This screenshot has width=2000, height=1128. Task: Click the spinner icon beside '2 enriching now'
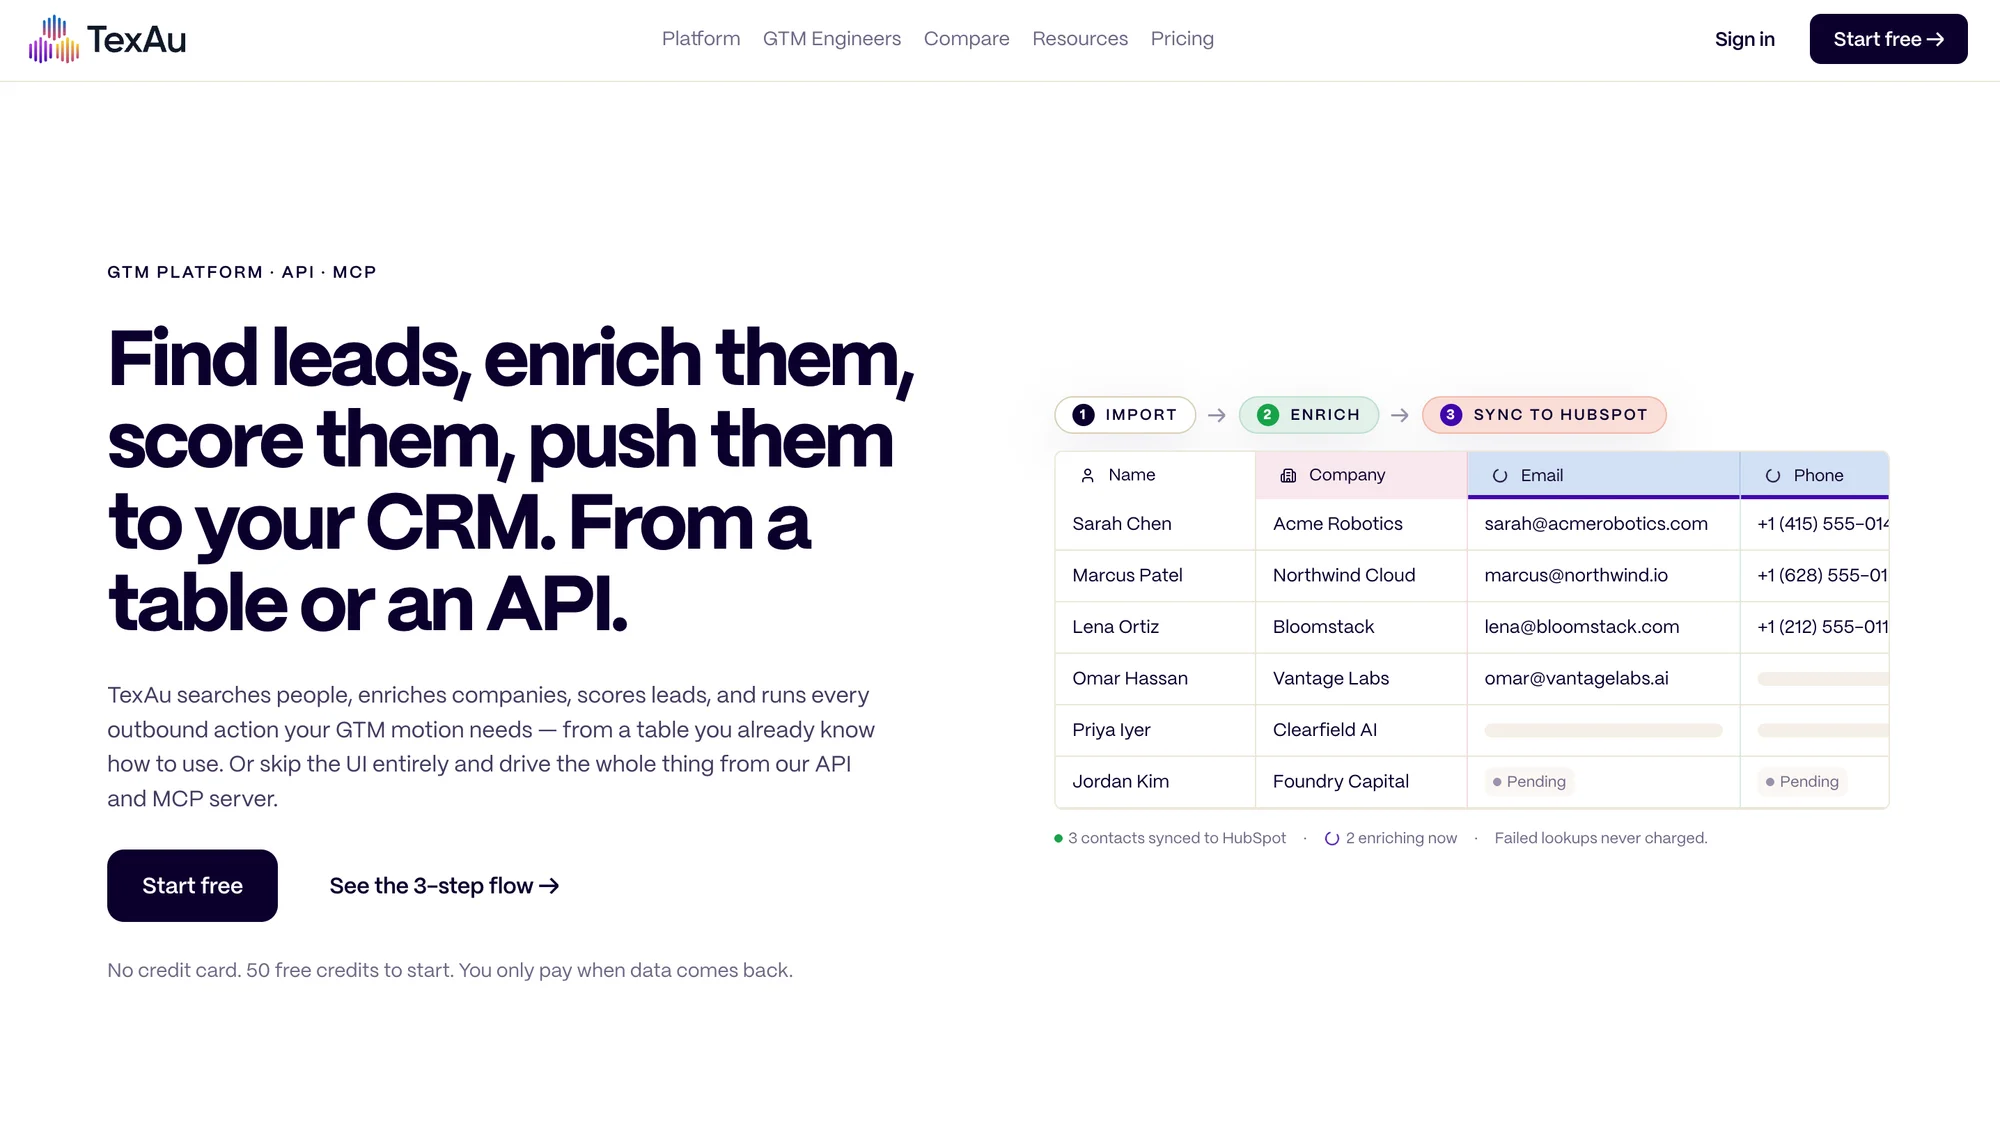(1332, 839)
